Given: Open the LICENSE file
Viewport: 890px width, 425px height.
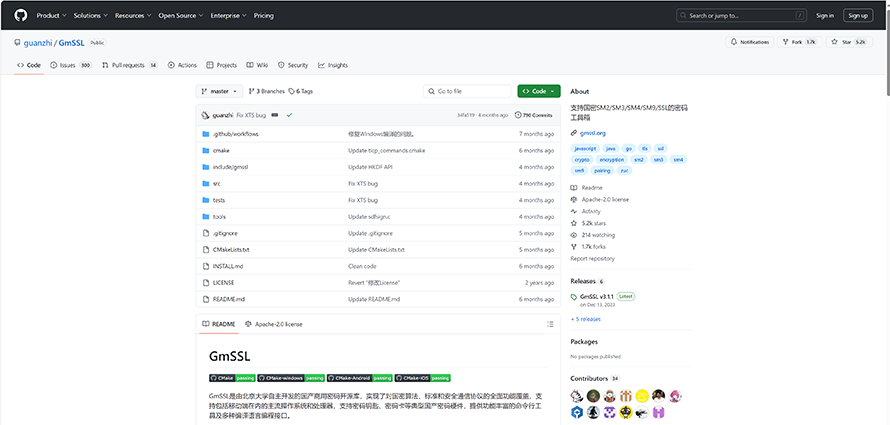Looking at the screenshot, I should [x=223, y=283].
